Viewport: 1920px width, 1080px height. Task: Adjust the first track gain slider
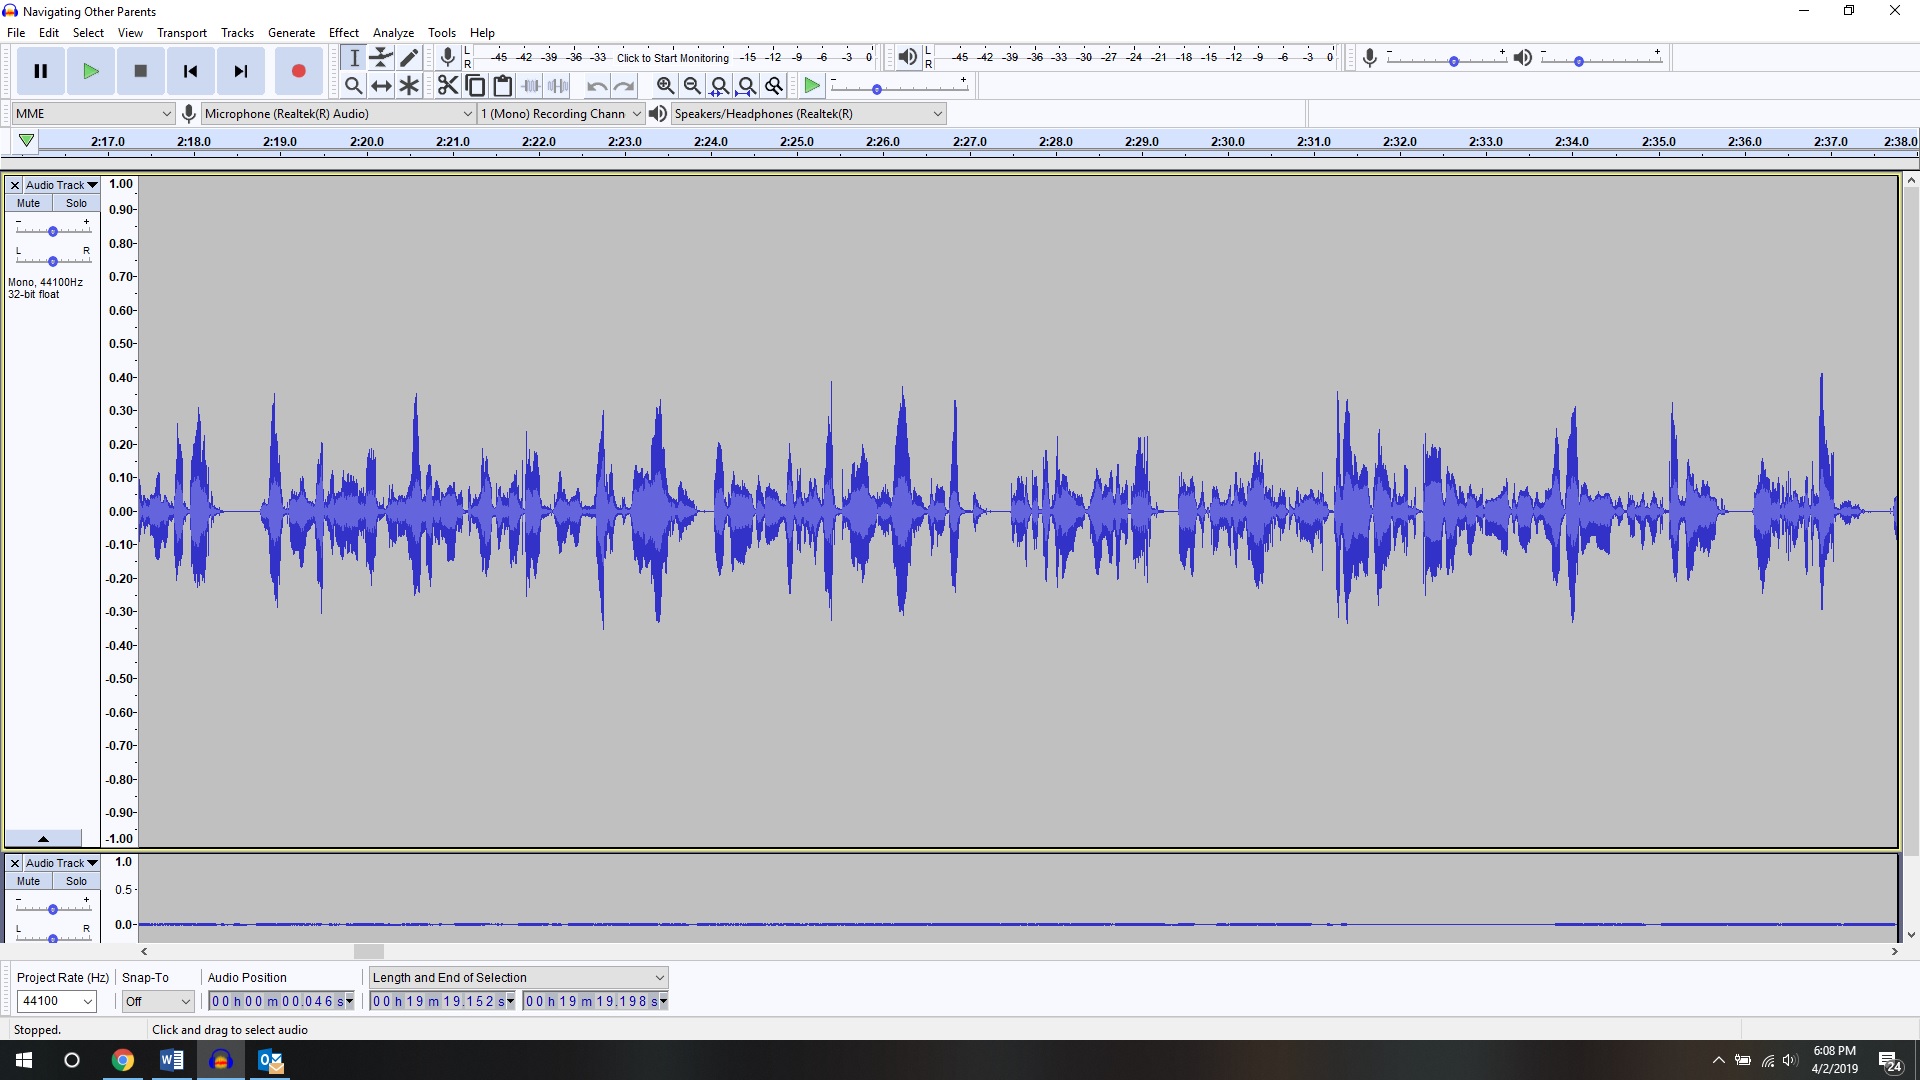[x=53, y=231]
